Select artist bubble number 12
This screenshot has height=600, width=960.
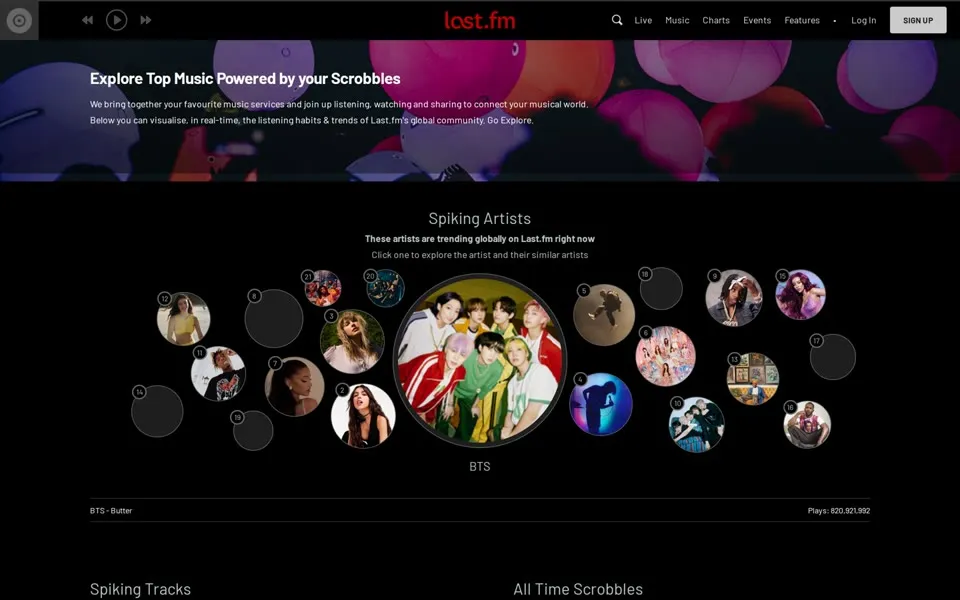tap(183, 319)
